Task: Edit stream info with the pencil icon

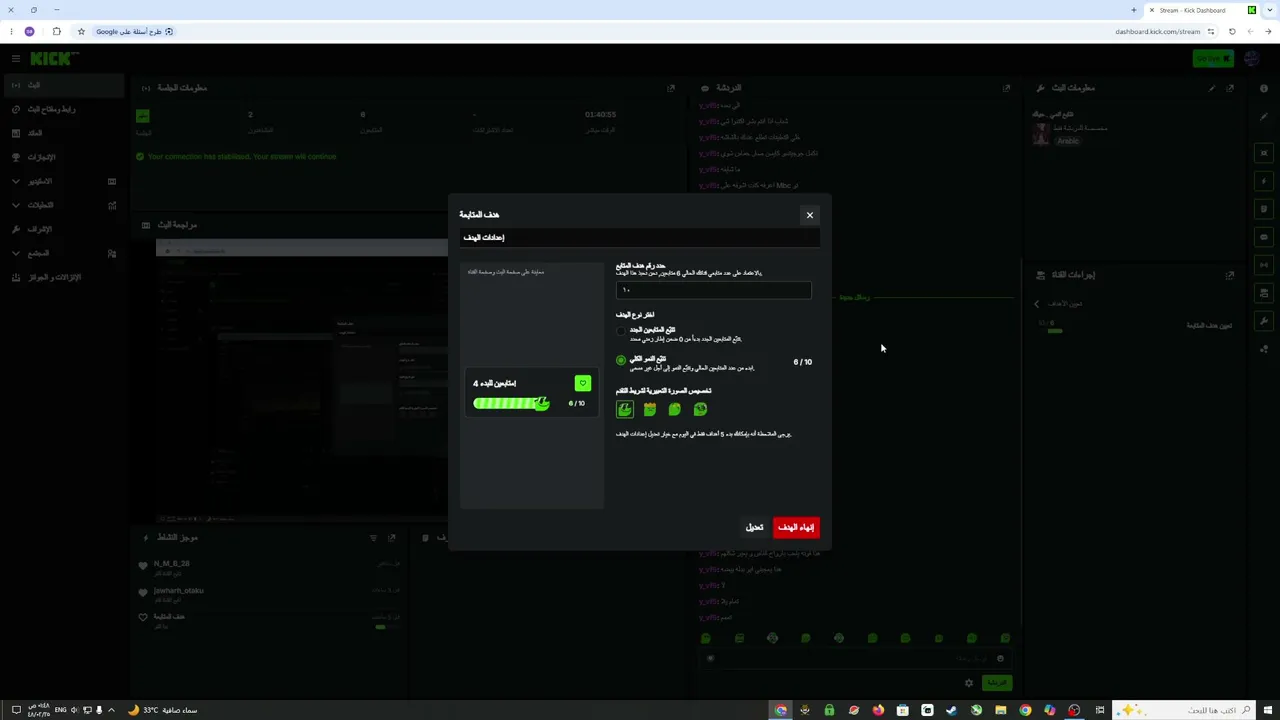Action: pos(1212,88)
